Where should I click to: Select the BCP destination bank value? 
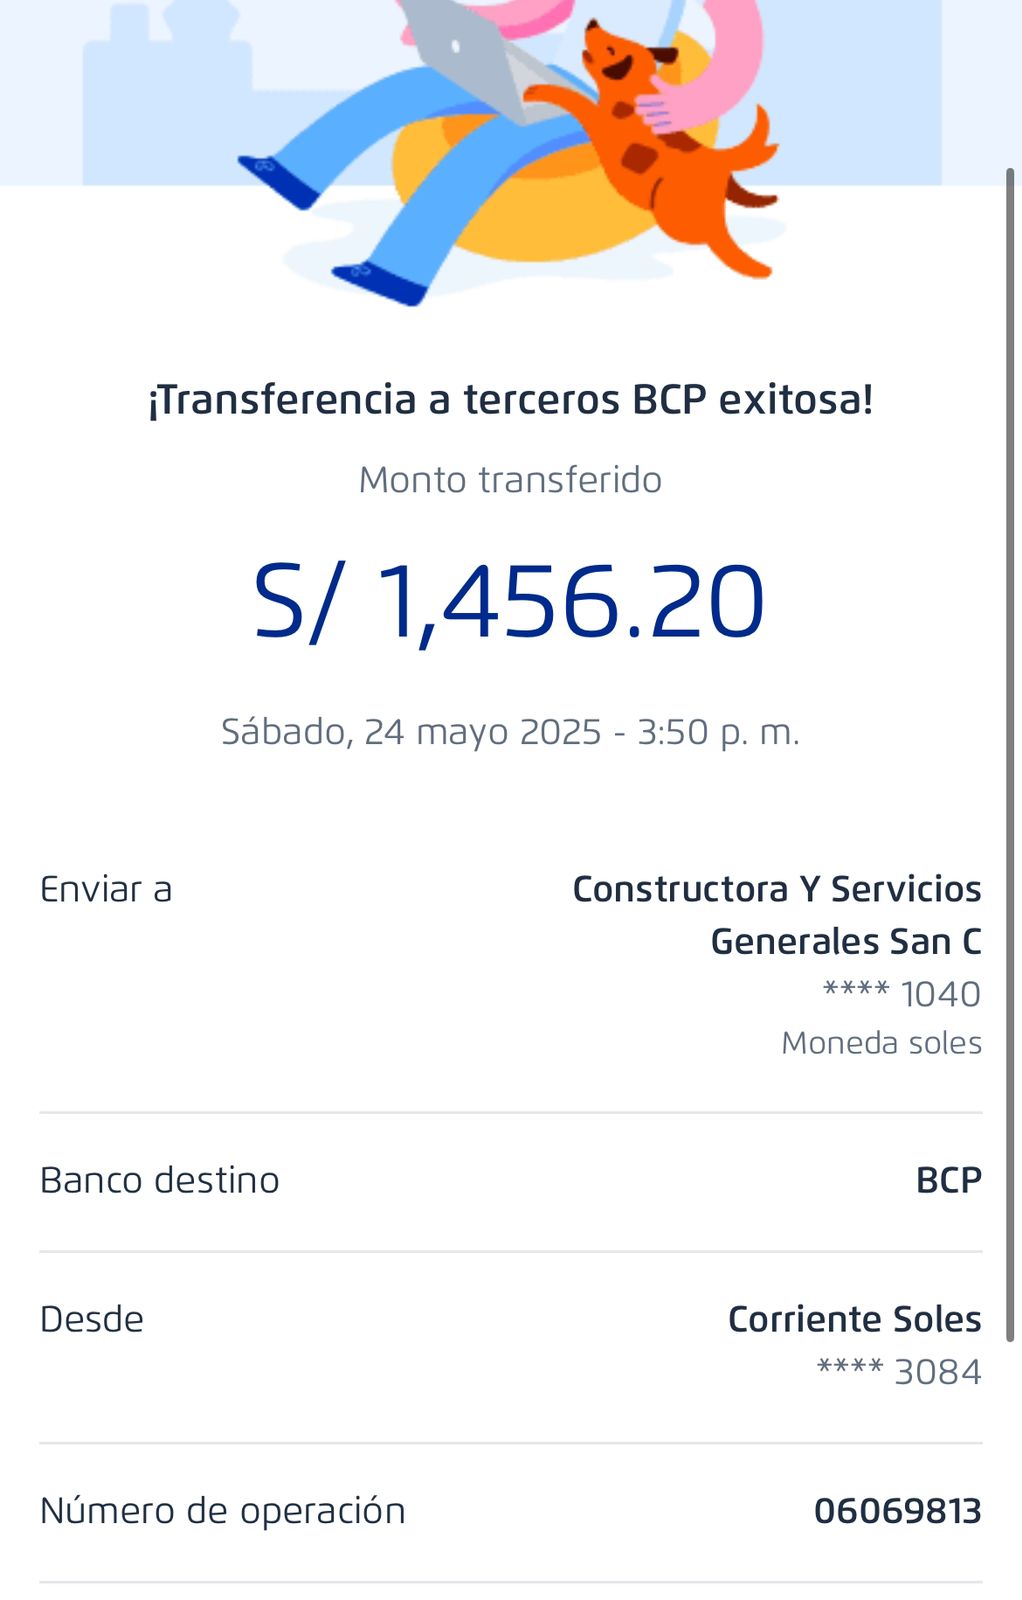[948, 1180]
